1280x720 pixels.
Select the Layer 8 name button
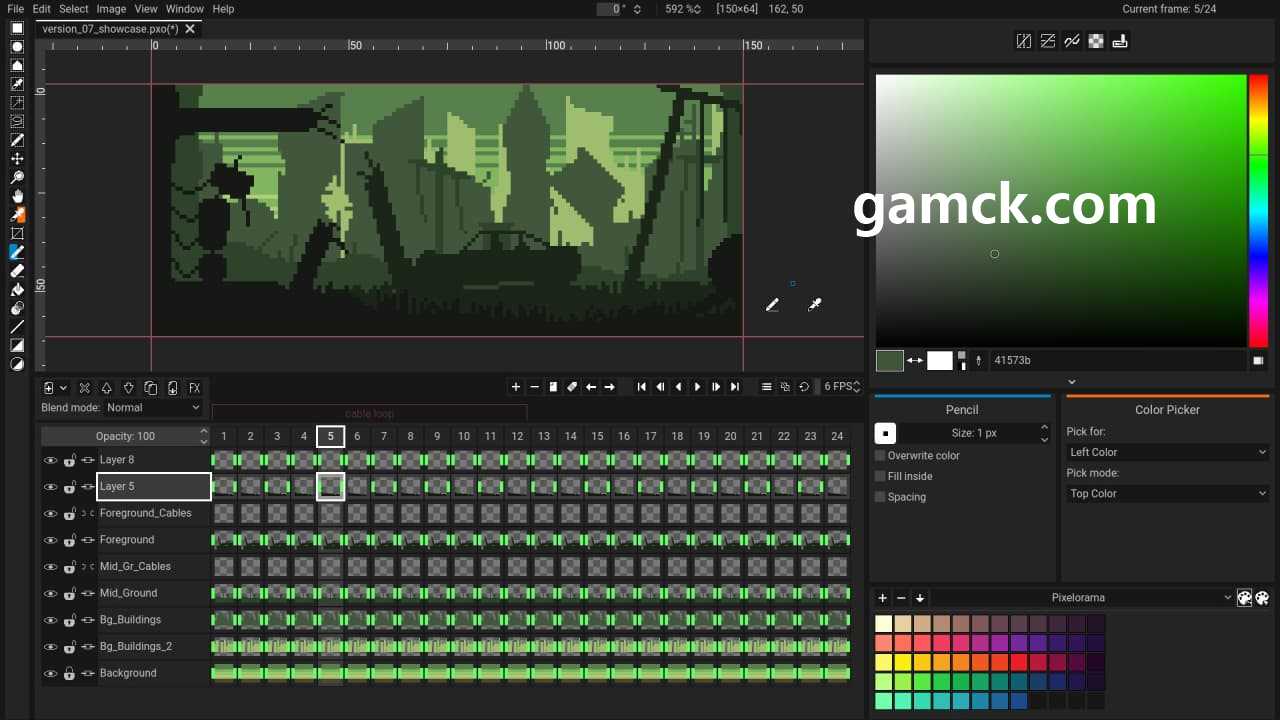pos(154,460)
